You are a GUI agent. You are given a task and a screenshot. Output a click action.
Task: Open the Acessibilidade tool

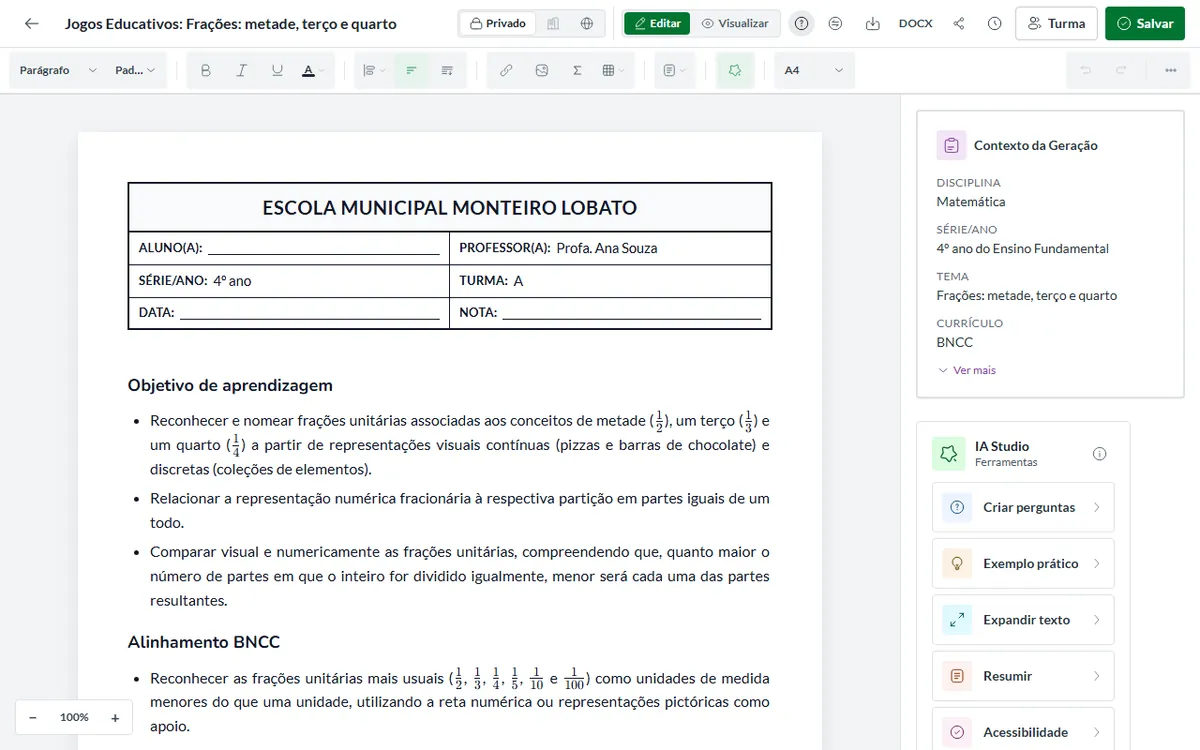click(1023, 731)
